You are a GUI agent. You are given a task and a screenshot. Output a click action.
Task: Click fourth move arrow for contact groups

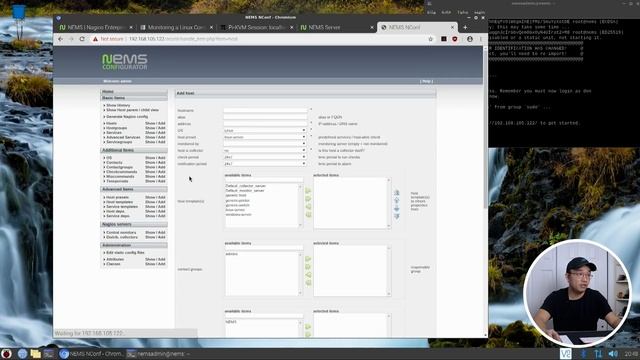tap(308, 282)
